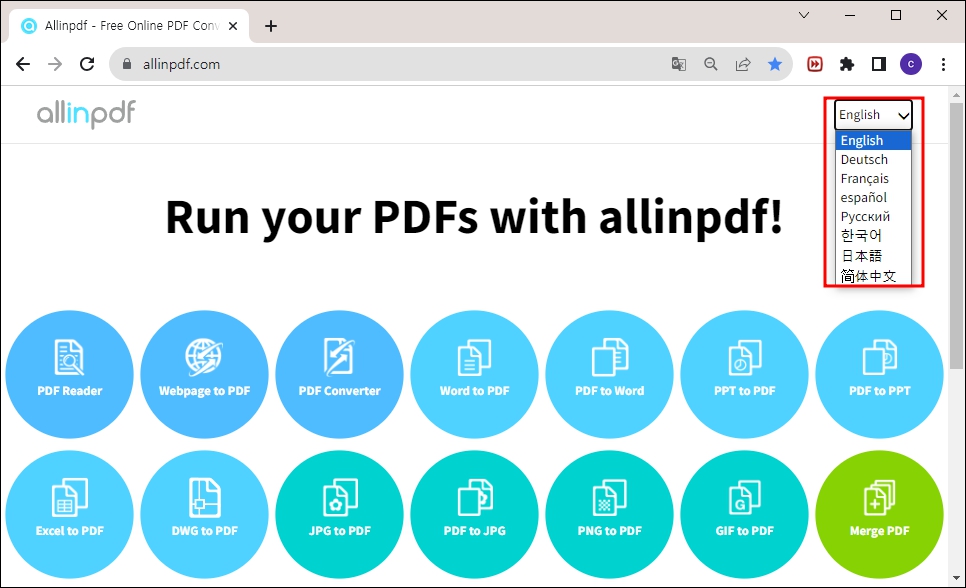This screenshot has width=966, height=588.
Task: Select Français from language list
Action: 873,179
